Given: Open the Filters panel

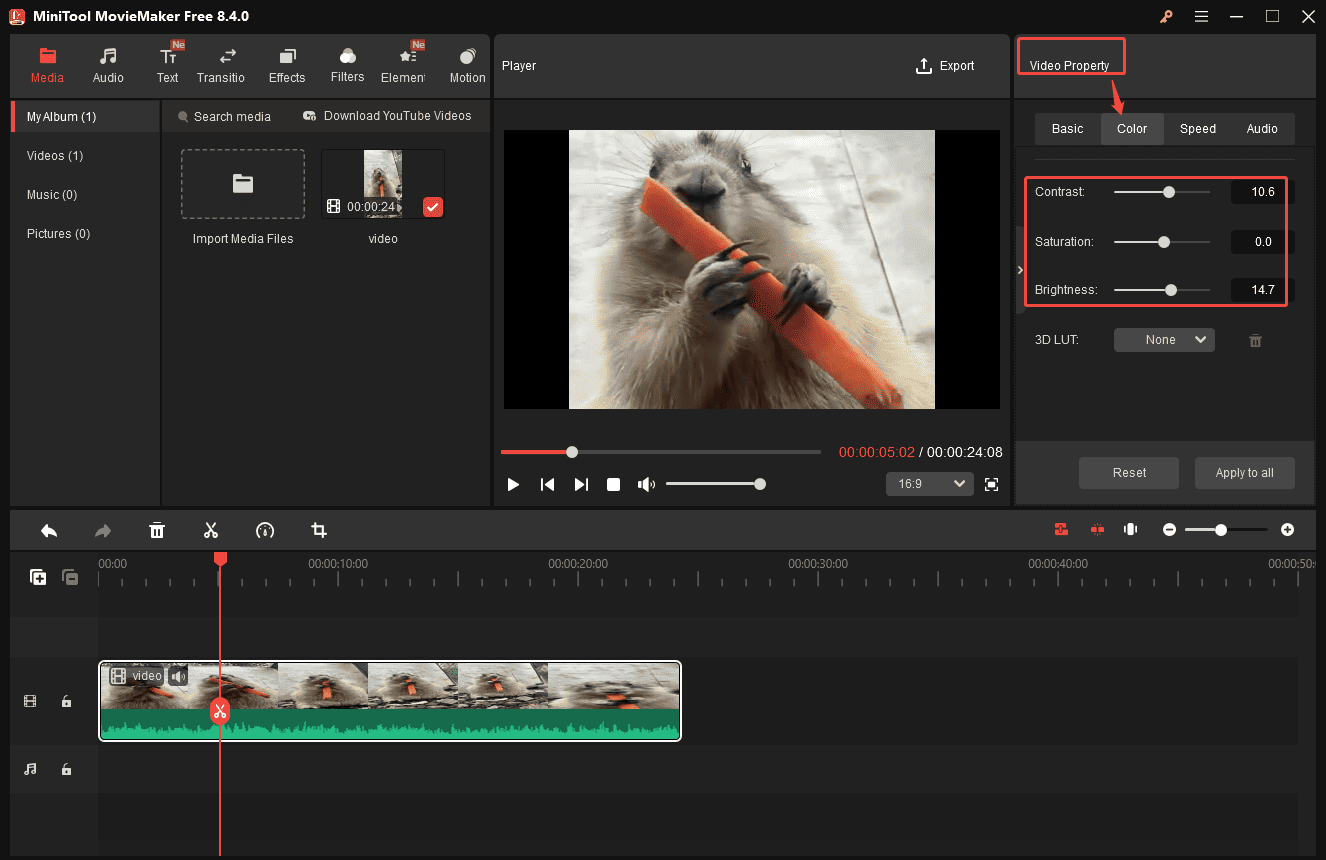Looking at the screenshot, I should pos(347,63).
